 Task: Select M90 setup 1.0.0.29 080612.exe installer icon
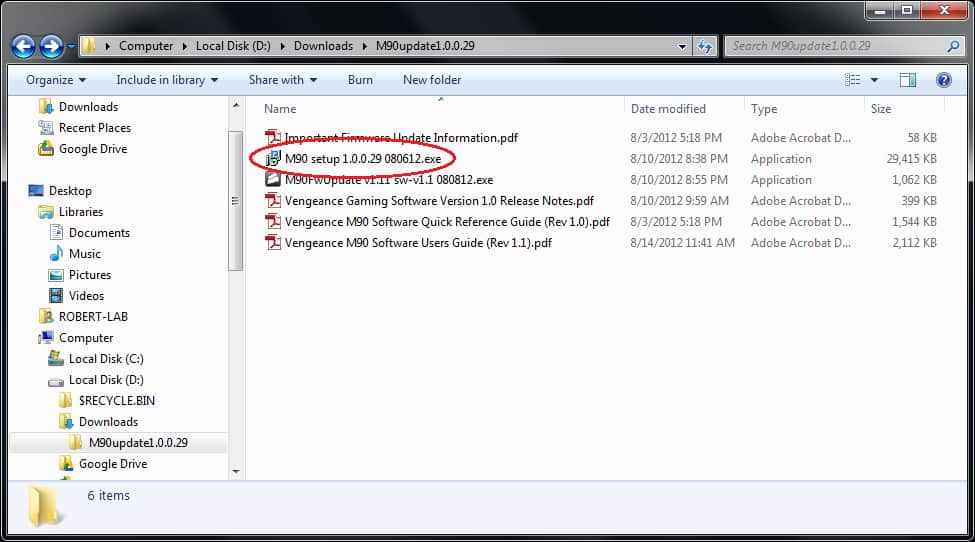pos(272,158)
